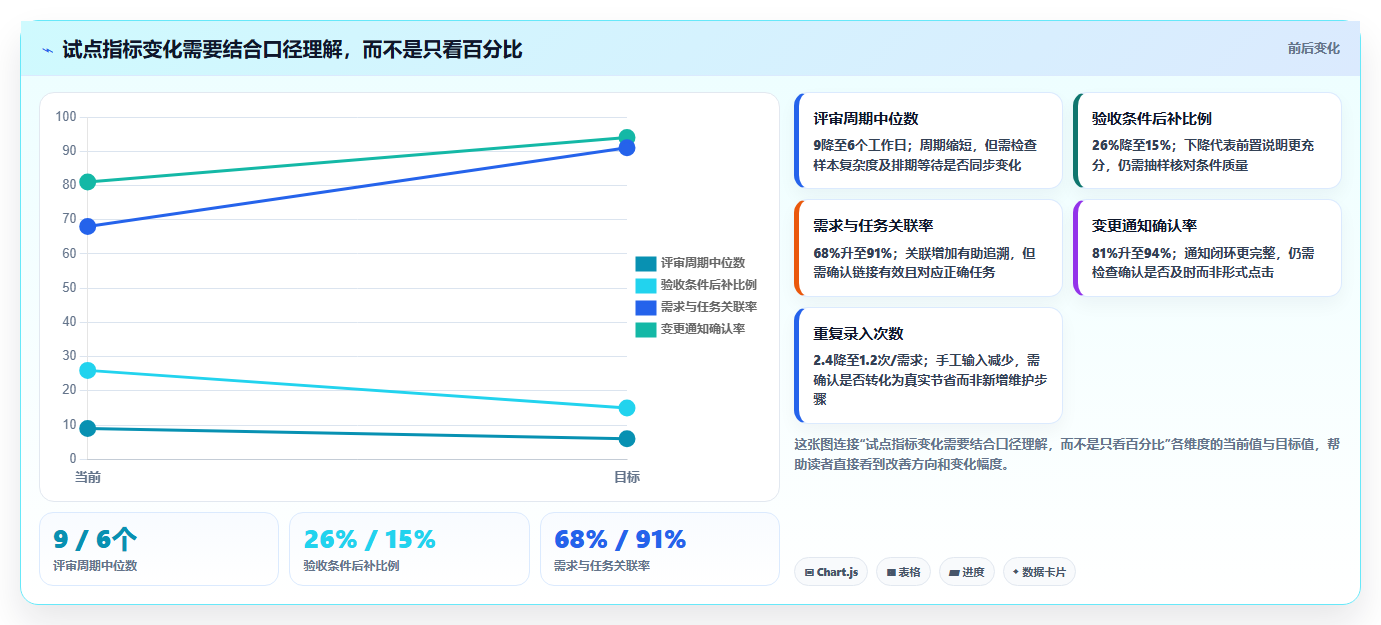Toggle 评审周期中位数 legend color box
This screenshot has width=1381, height=625.
646,263
